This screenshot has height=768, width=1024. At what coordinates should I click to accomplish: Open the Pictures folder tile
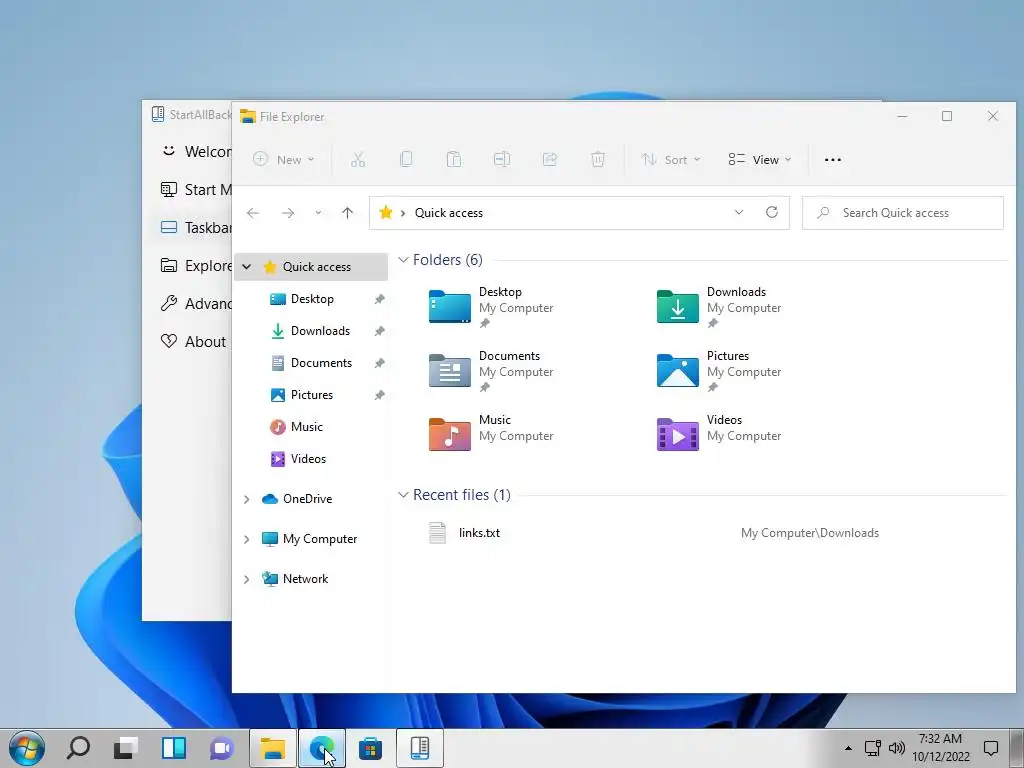tap(719, 371)
